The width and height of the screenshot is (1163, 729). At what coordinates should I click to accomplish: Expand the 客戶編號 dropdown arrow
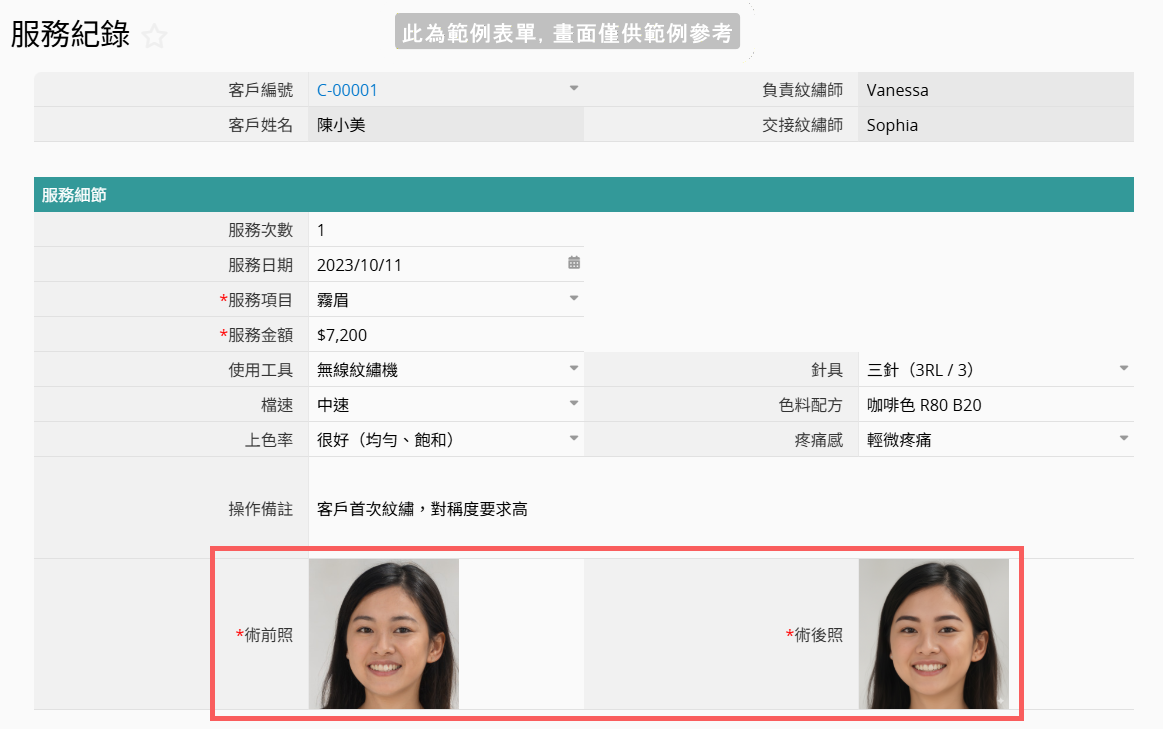574,89
